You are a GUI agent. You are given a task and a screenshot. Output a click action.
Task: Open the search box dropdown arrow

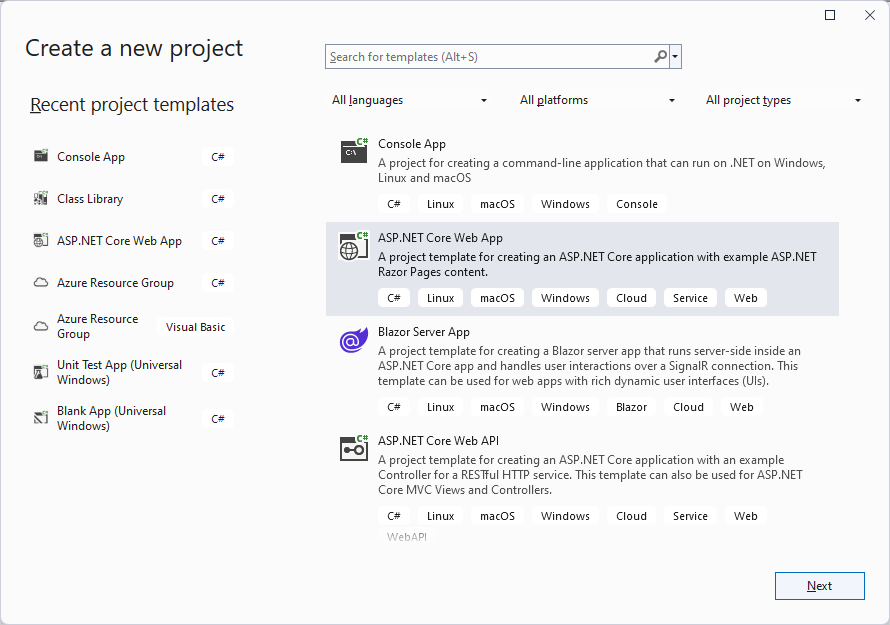(x=675, y=56)
